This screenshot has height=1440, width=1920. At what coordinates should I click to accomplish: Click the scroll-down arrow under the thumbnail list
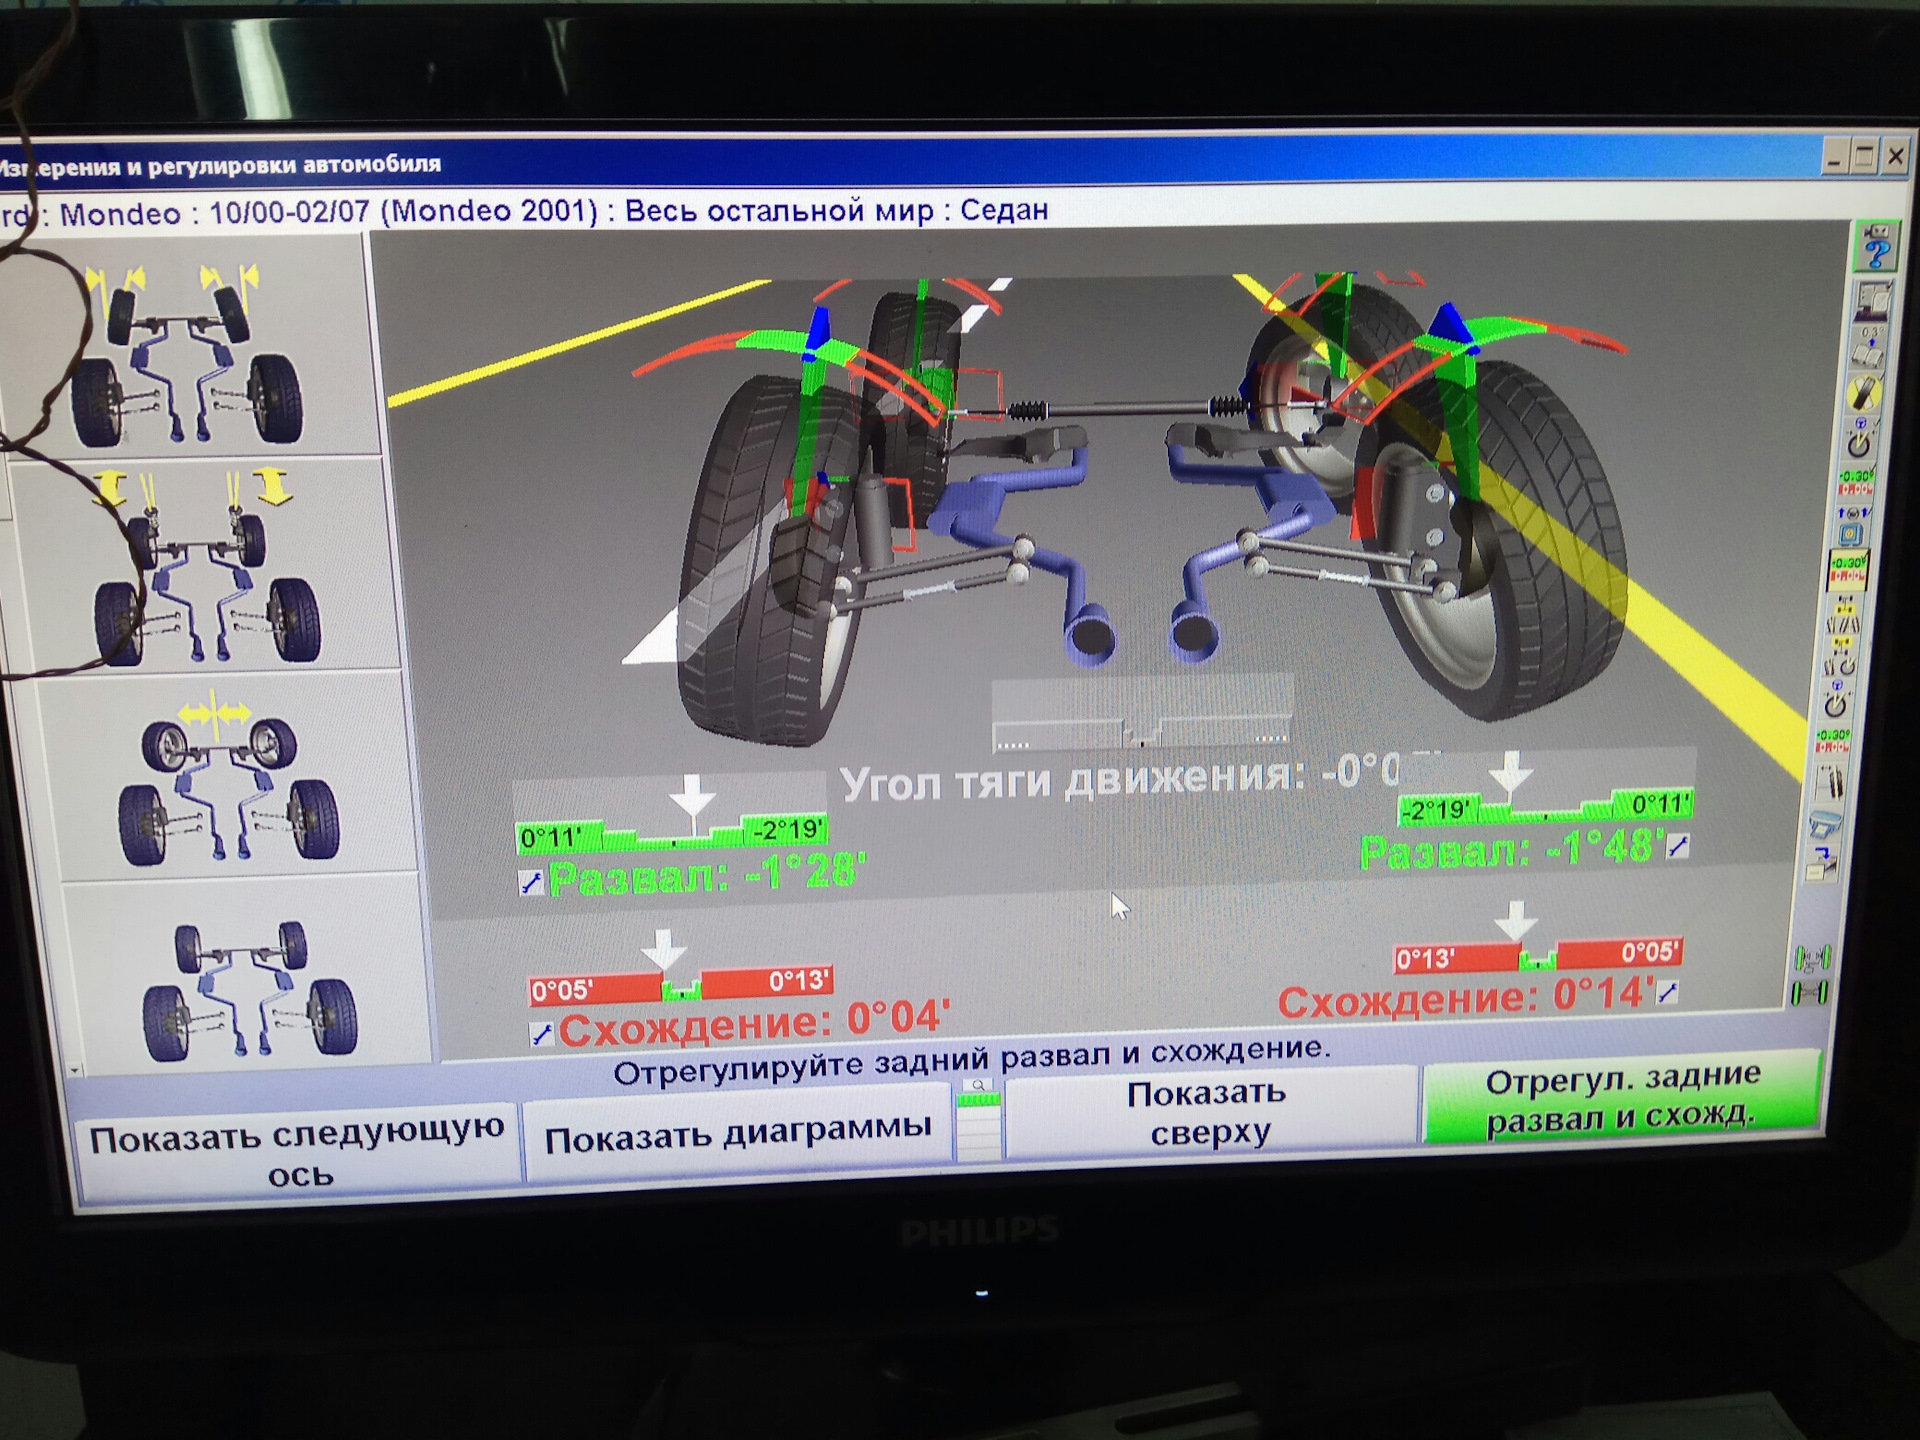coord(76,1070)
